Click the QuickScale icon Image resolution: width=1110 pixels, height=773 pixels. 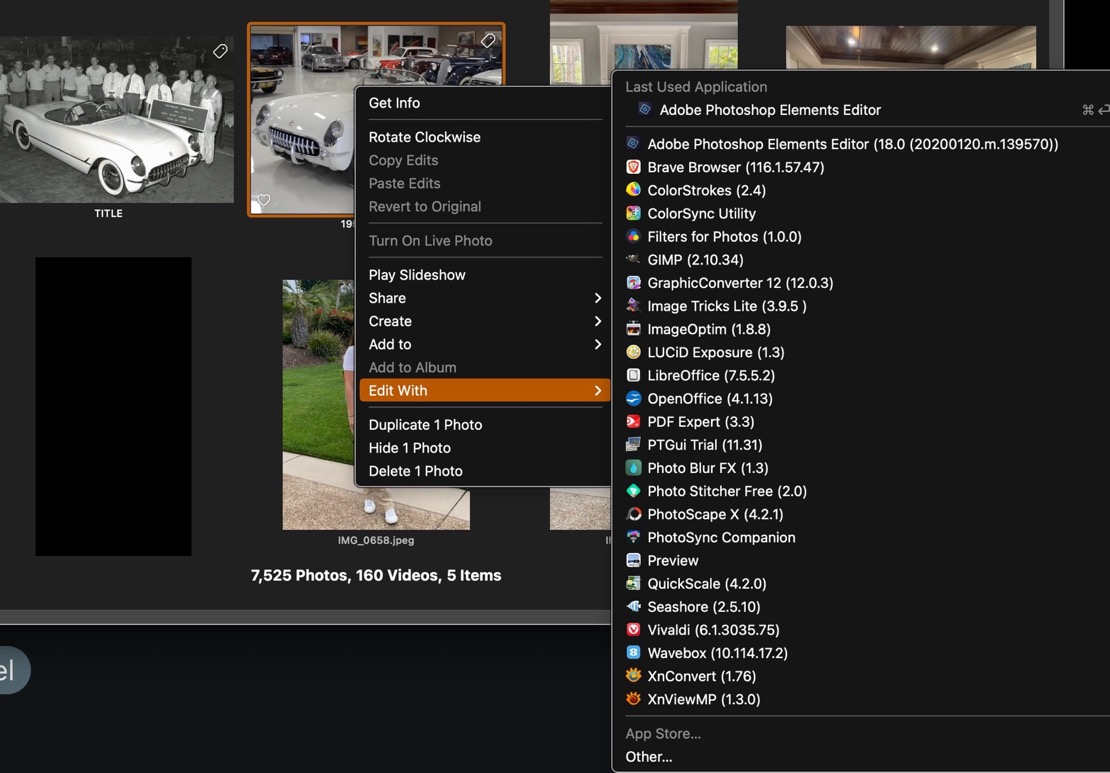pos(633,583)
